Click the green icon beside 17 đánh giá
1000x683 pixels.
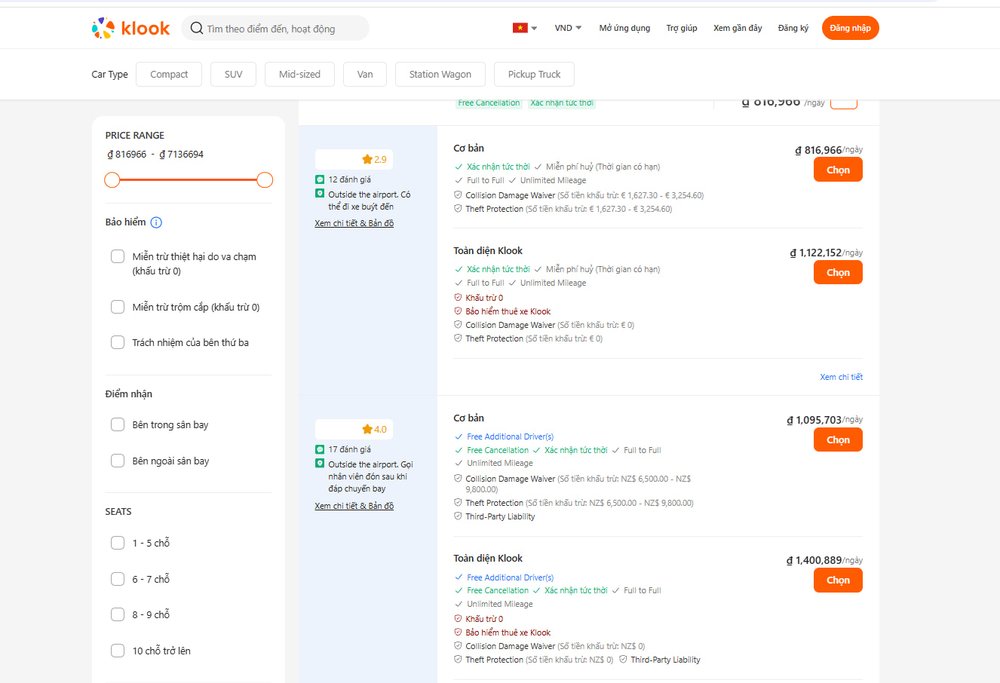(x=320, y=450)
